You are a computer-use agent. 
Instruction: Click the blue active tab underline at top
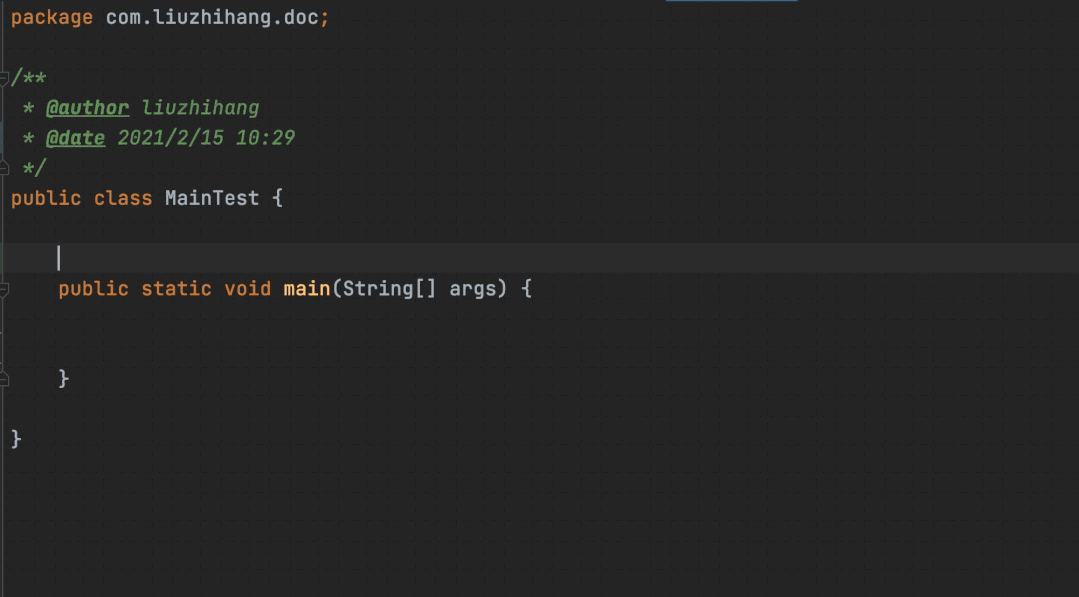(731, 1)
